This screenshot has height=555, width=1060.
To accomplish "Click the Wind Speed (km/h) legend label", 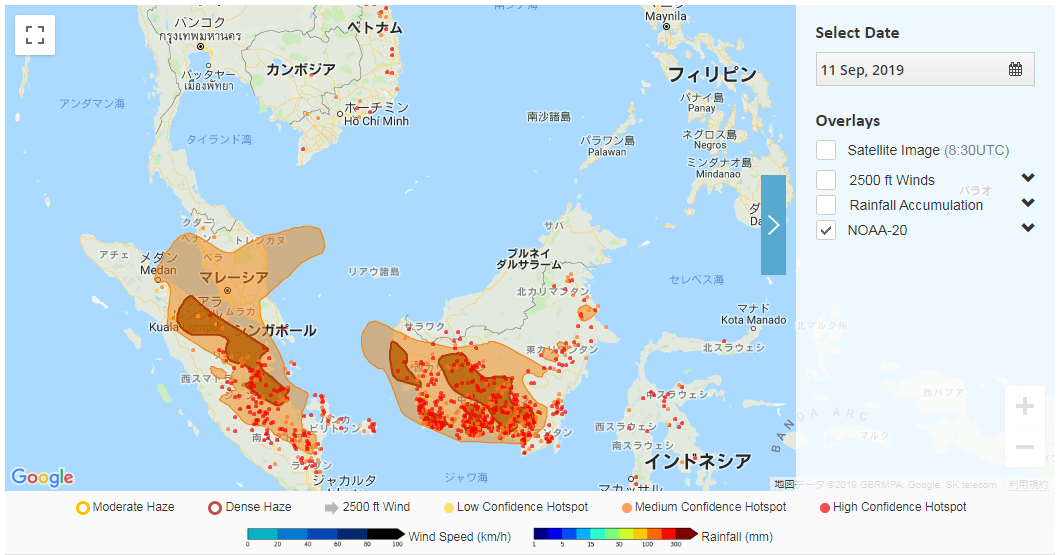I will (460, 536).
